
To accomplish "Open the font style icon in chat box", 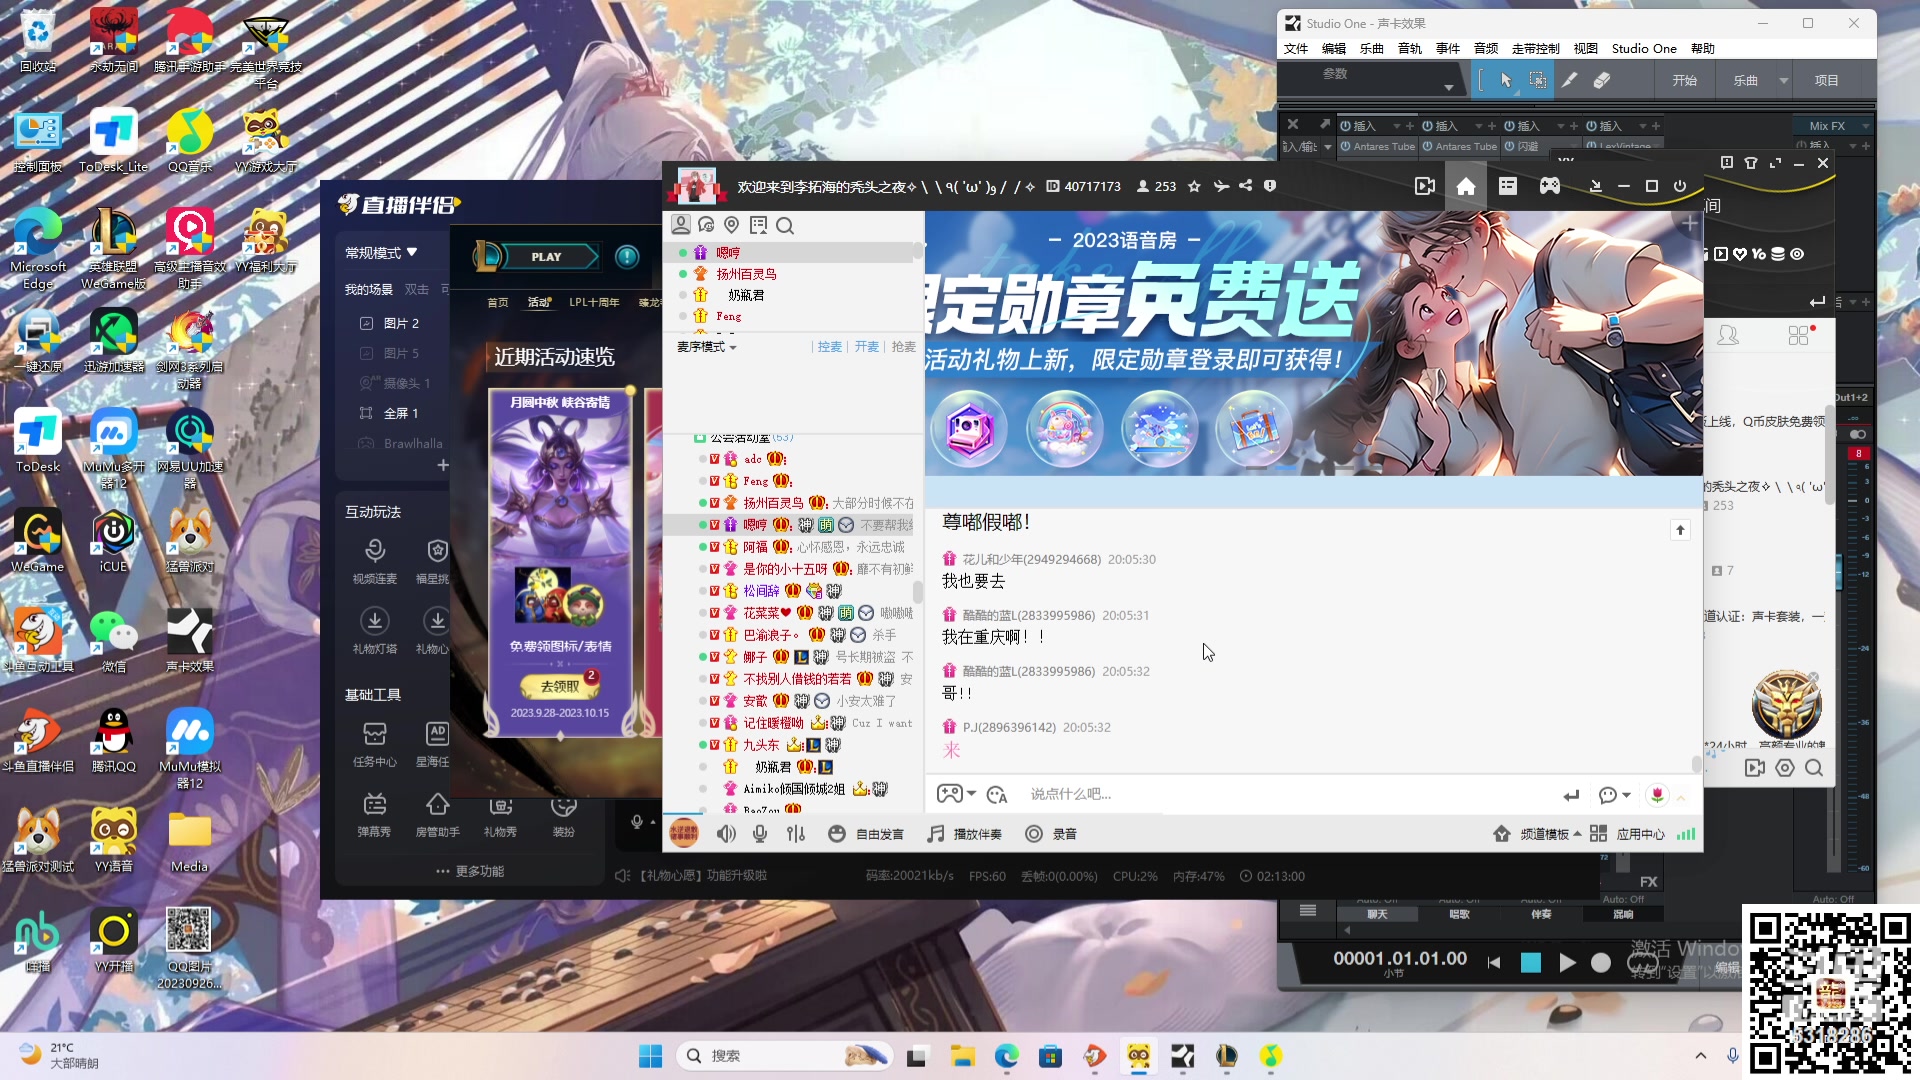I will point(997,795).
